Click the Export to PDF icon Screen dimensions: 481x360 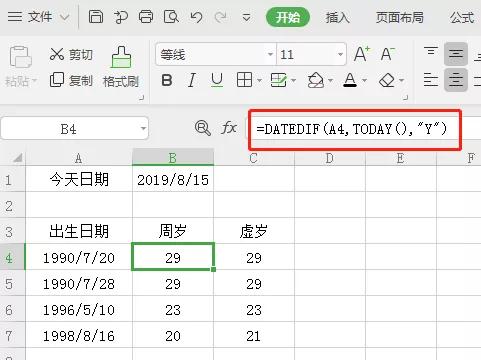tap(121, 17)
